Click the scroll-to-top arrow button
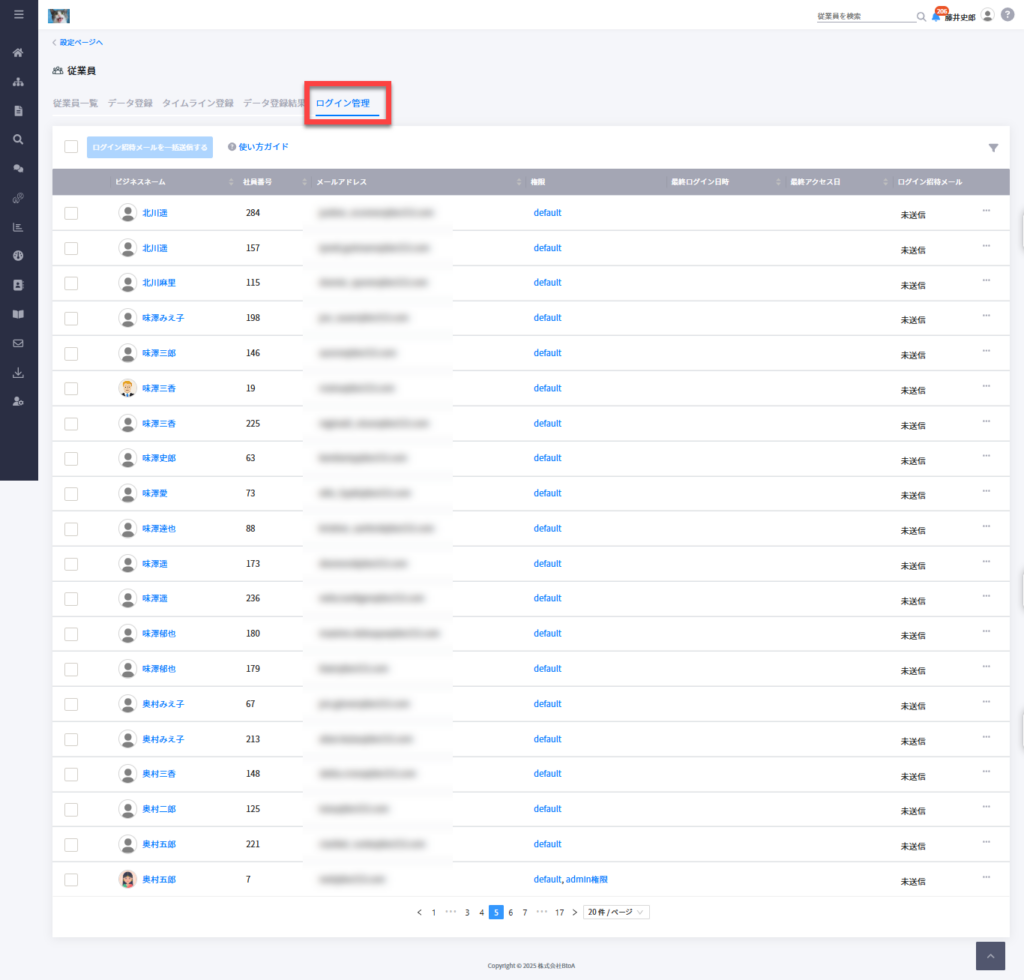The width and height of the screenshot is (1024, 980). coord(991,956)
